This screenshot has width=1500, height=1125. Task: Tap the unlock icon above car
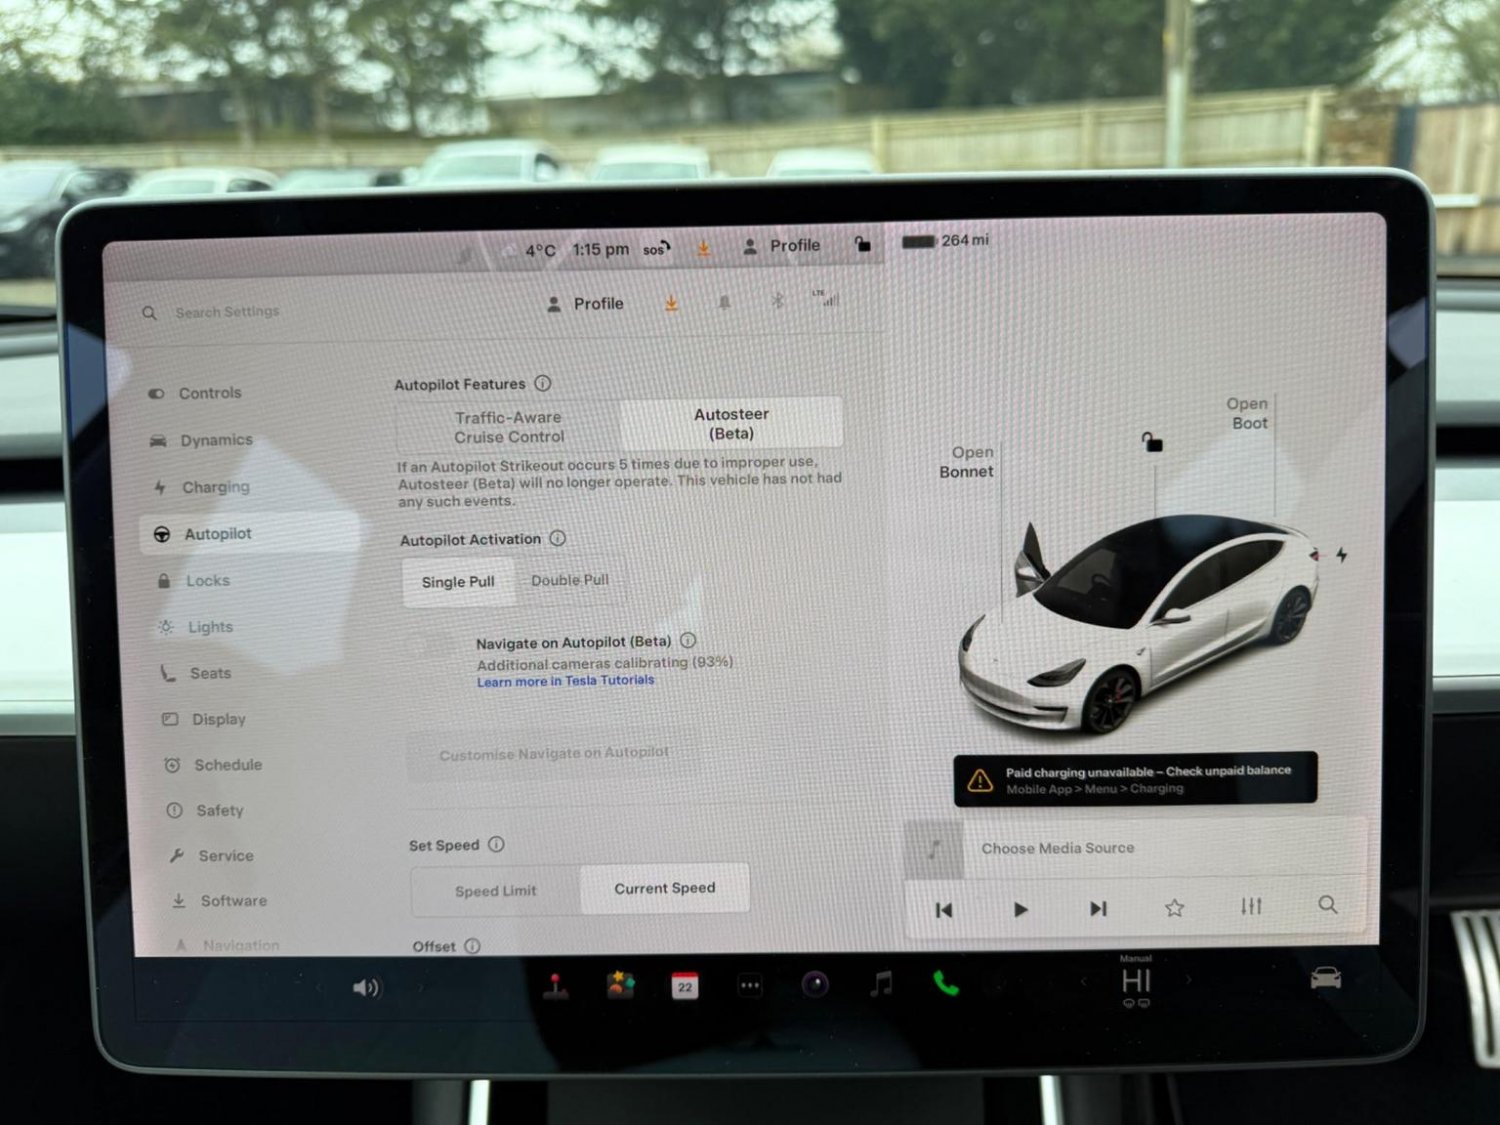[1152, 441]
